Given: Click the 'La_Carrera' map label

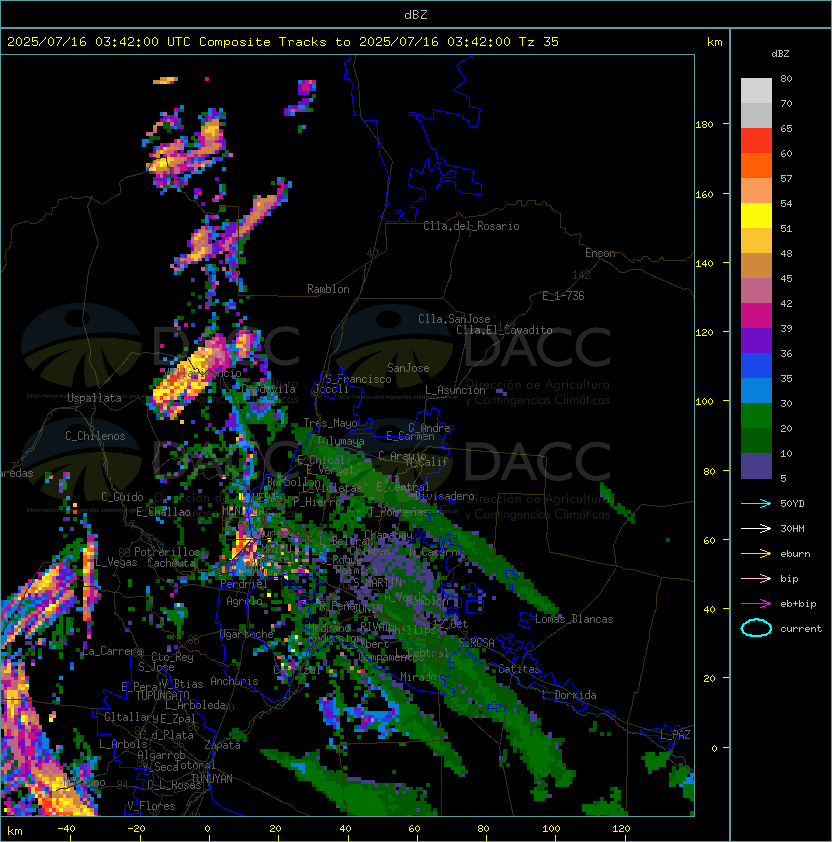Looking at the screenshot, I should coord(112,651).
